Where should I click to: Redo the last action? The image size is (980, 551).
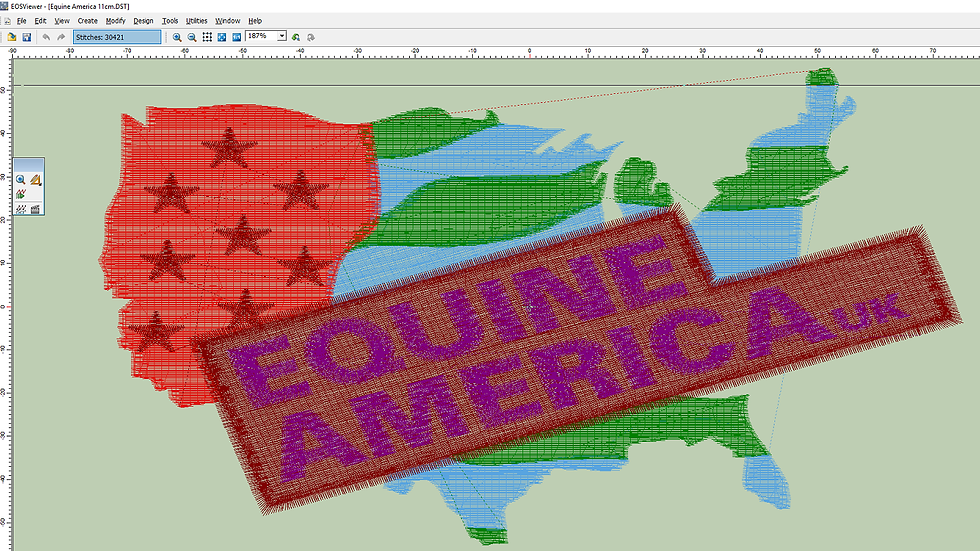pyautogui.click(x=61, y=37)
